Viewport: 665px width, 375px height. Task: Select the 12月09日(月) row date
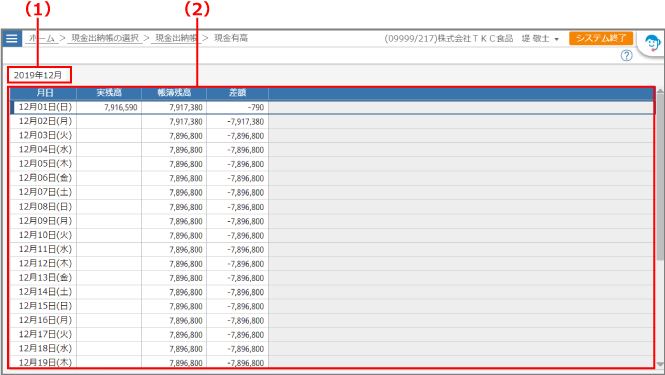[x=45, y=221]
